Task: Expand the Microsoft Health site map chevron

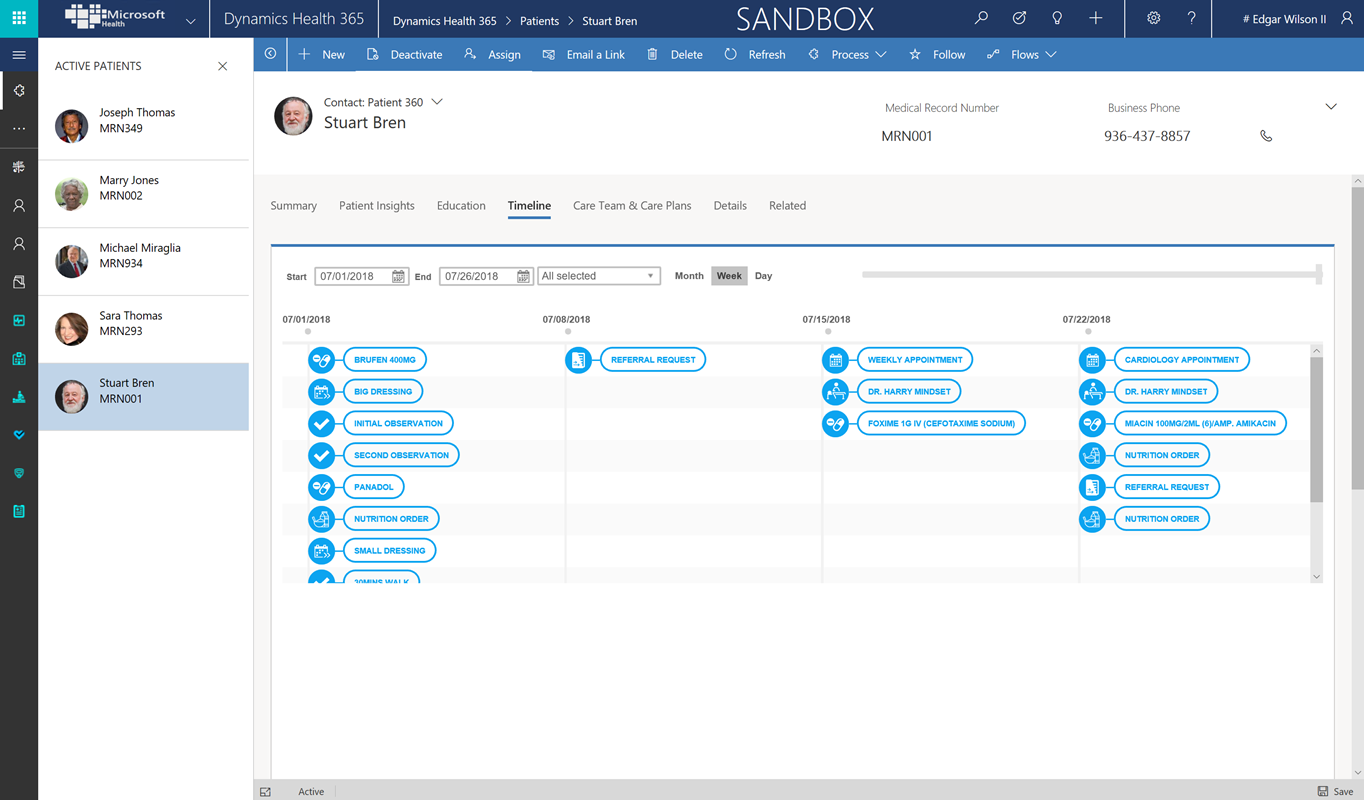Action: pyautogui.click(x=190, y=20)
